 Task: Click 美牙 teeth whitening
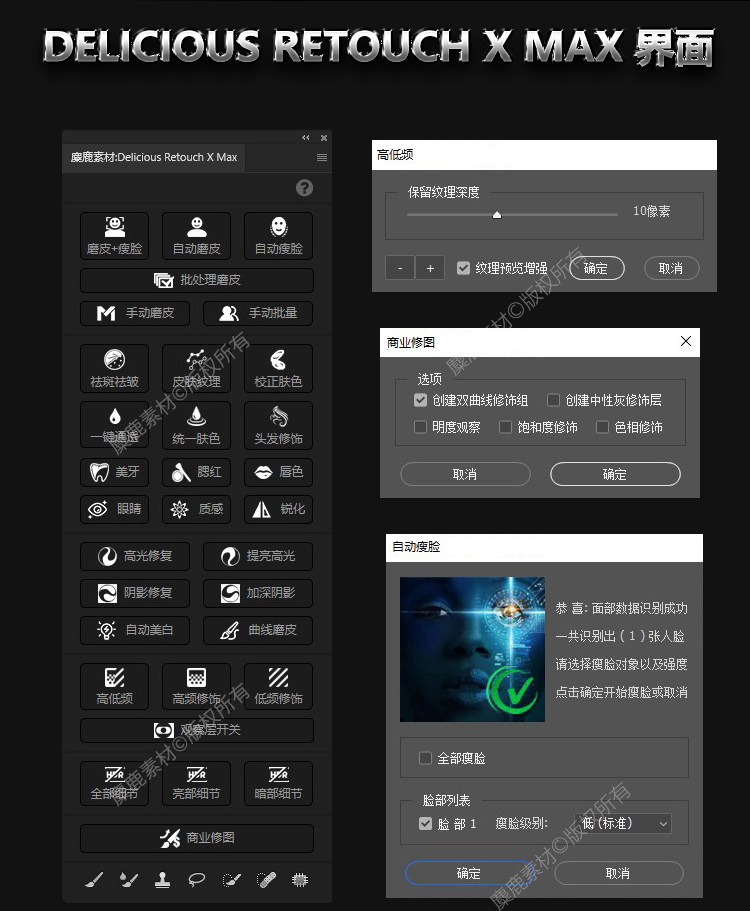click(114, 472)
